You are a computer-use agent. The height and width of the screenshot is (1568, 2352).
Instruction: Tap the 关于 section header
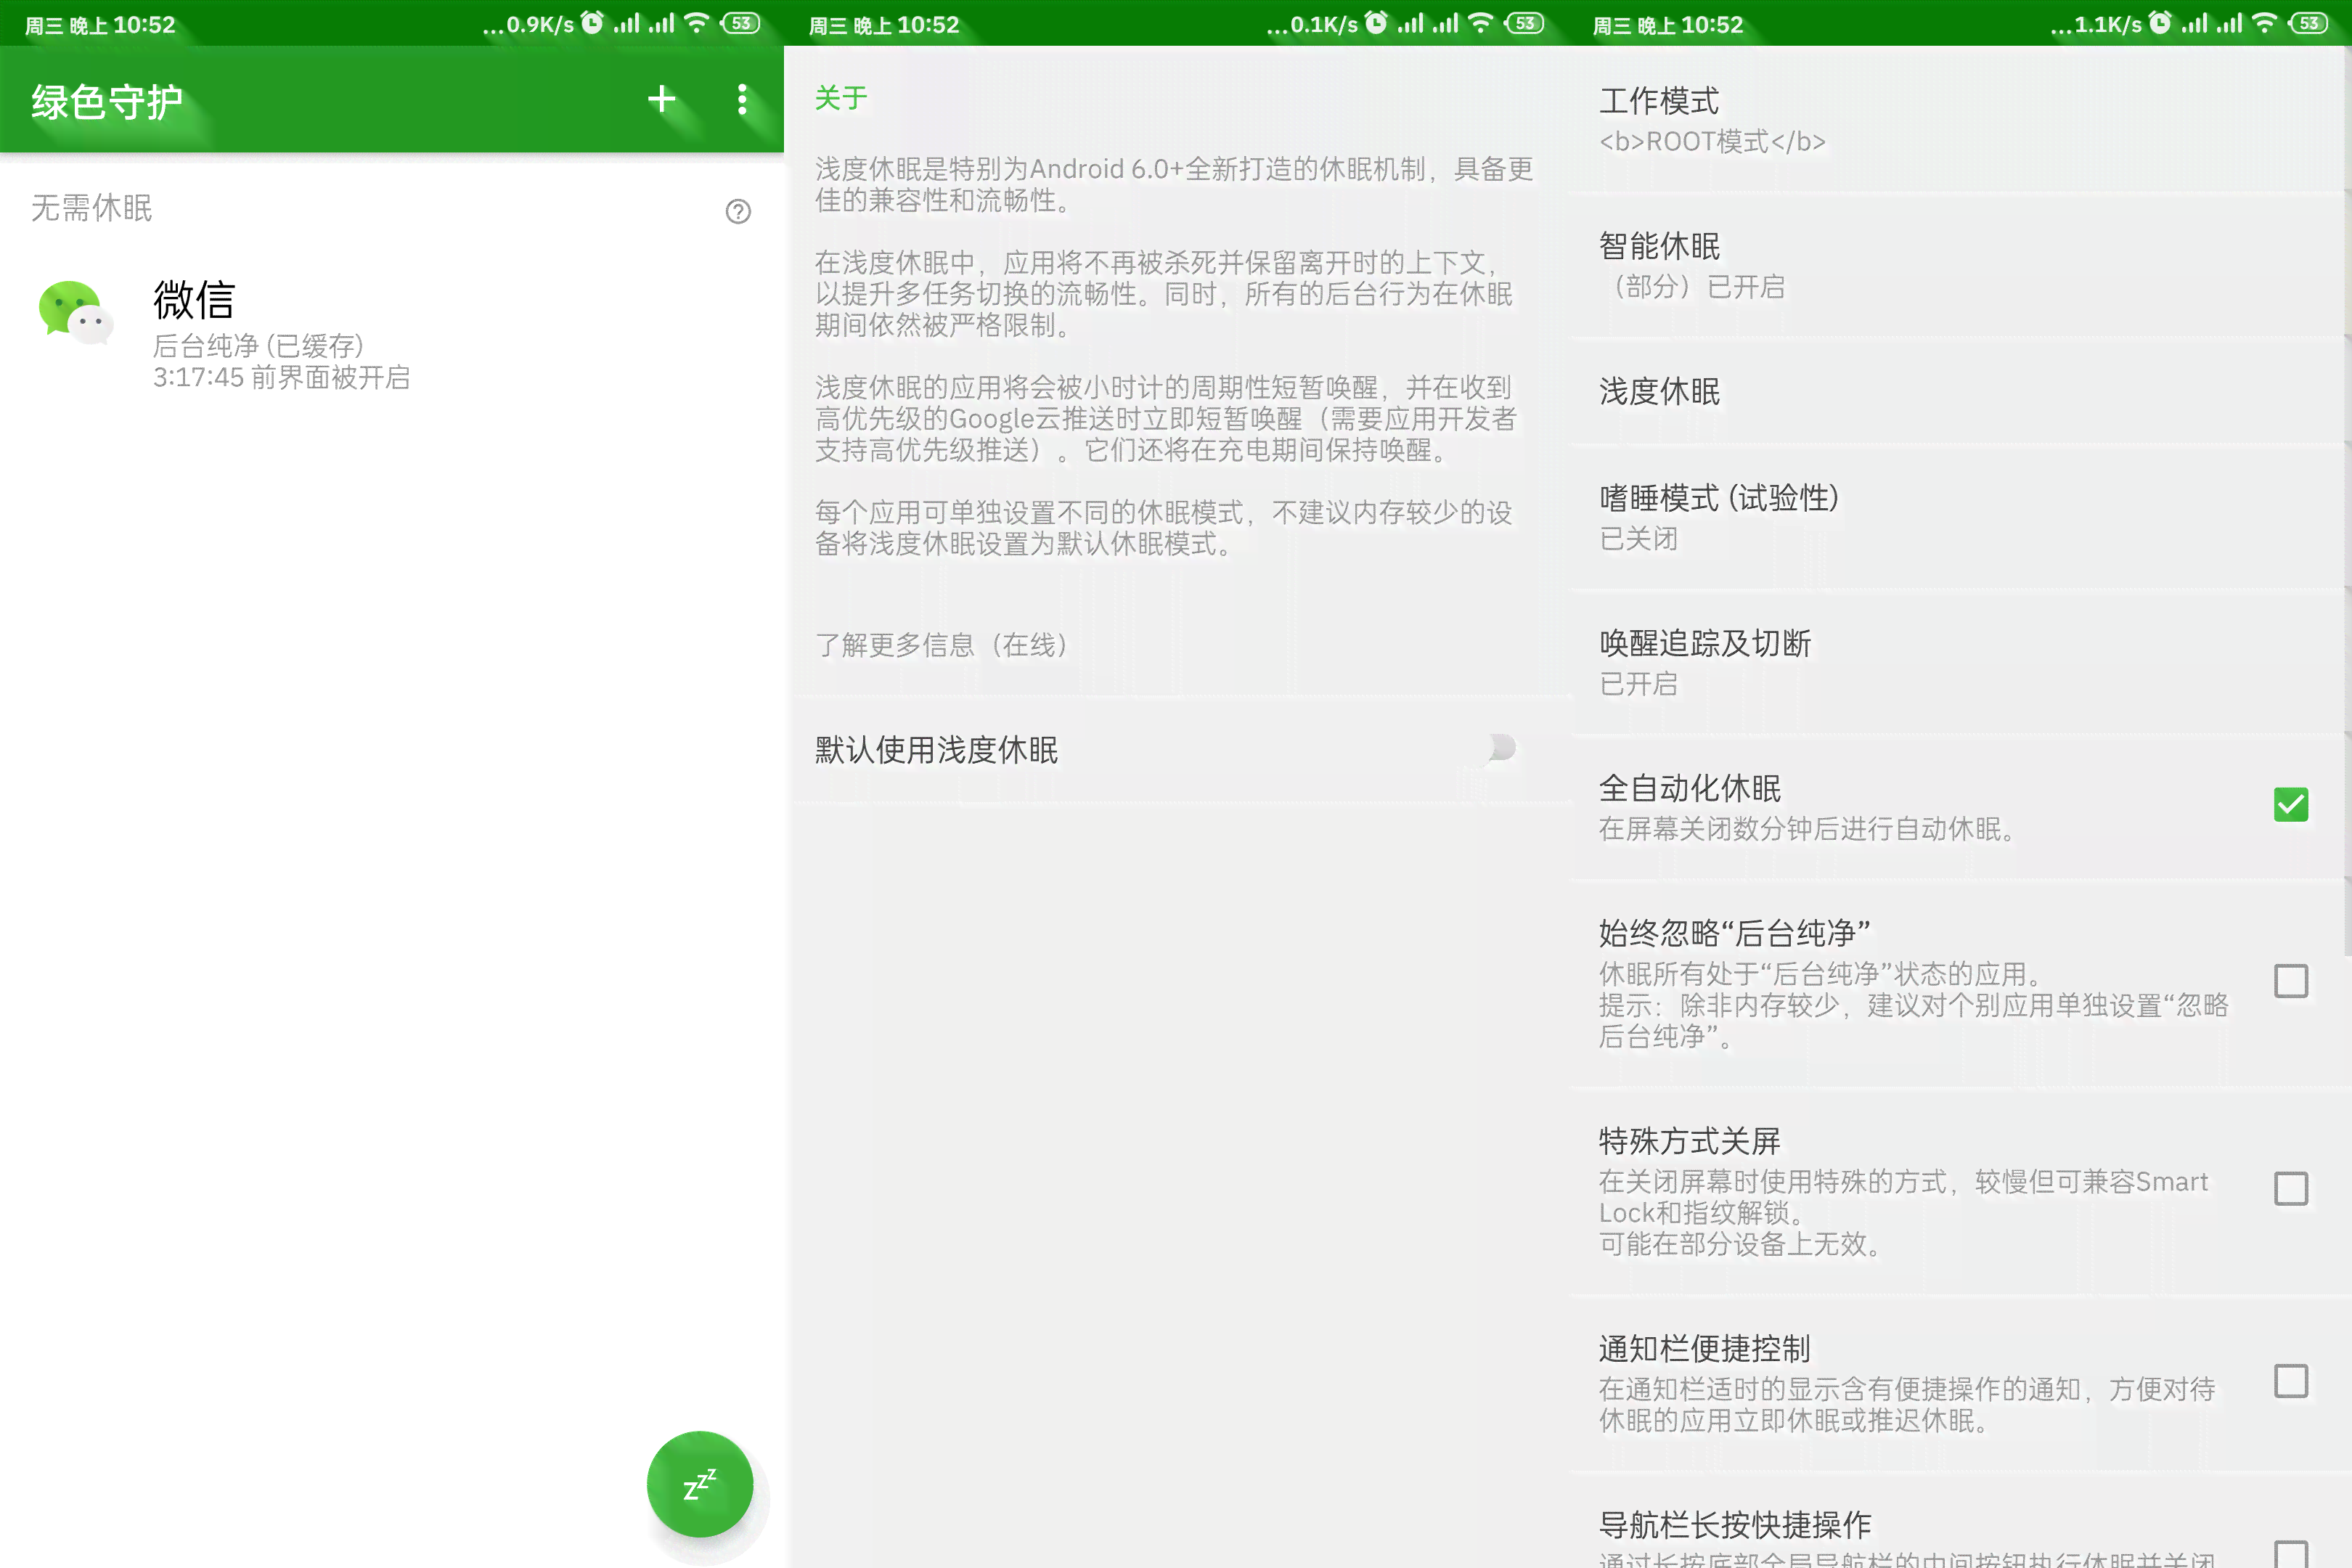[x=841, y=97]
